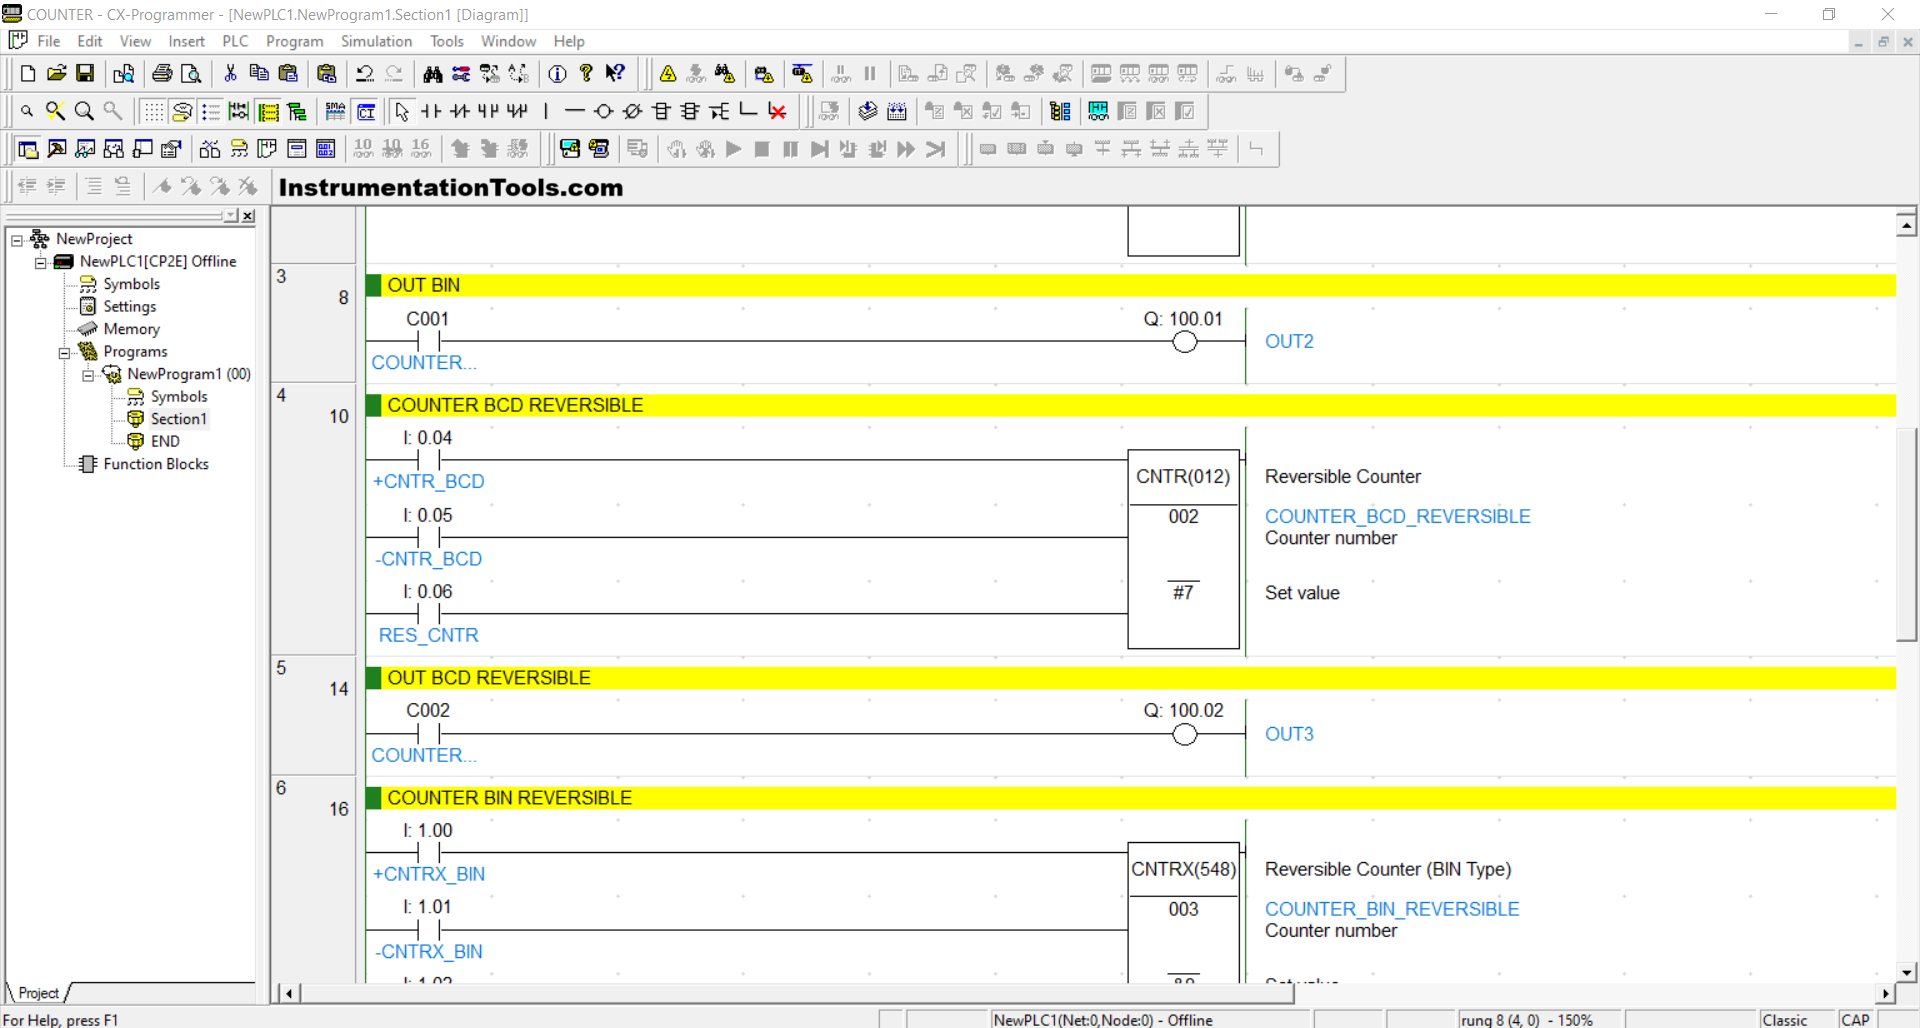This screenshot has height=1028, width=1920.
Task: Select the END section item
Action: pyautogui.click(x=165, y=441)
